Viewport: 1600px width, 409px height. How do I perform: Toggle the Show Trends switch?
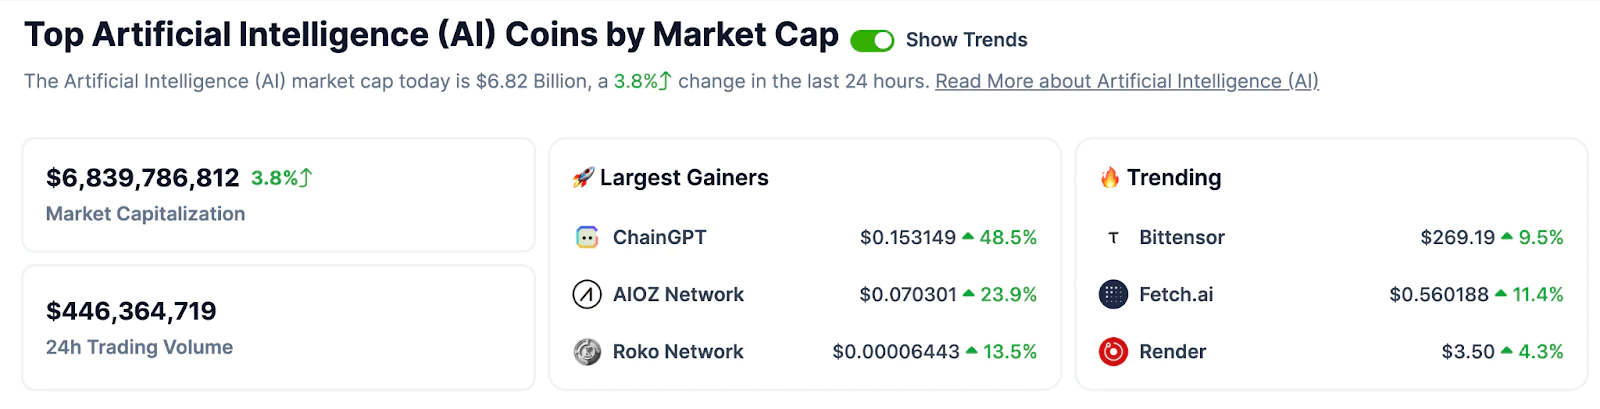pyautogui.click(x=872, y=40)
